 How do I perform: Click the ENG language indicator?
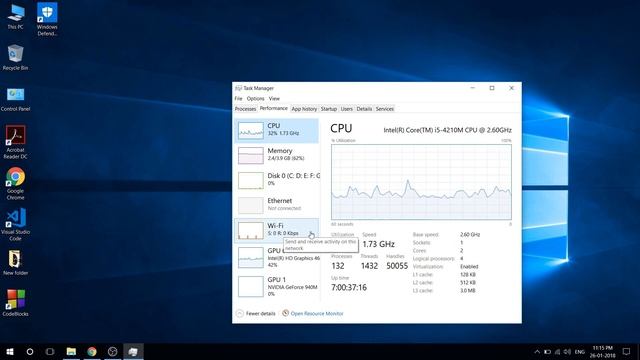click(x=580, y=352)
